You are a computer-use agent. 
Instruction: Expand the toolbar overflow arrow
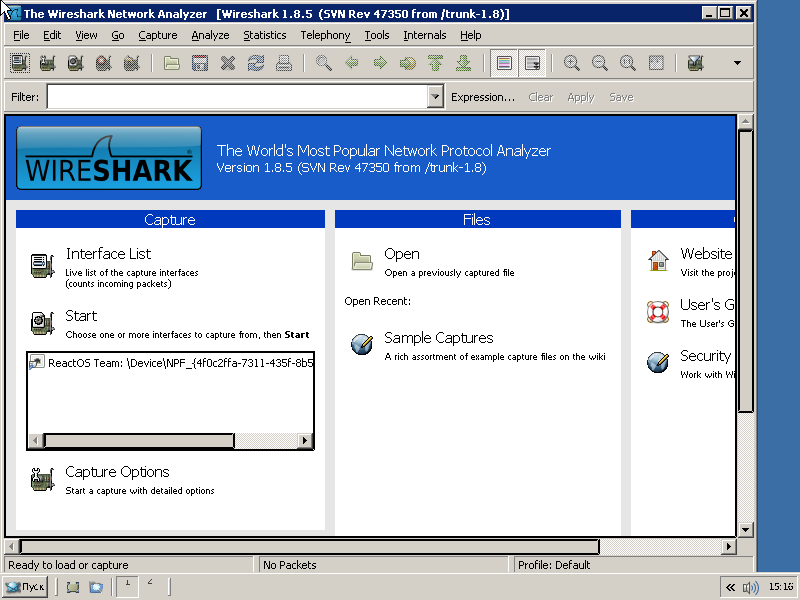tap(737, 63)
